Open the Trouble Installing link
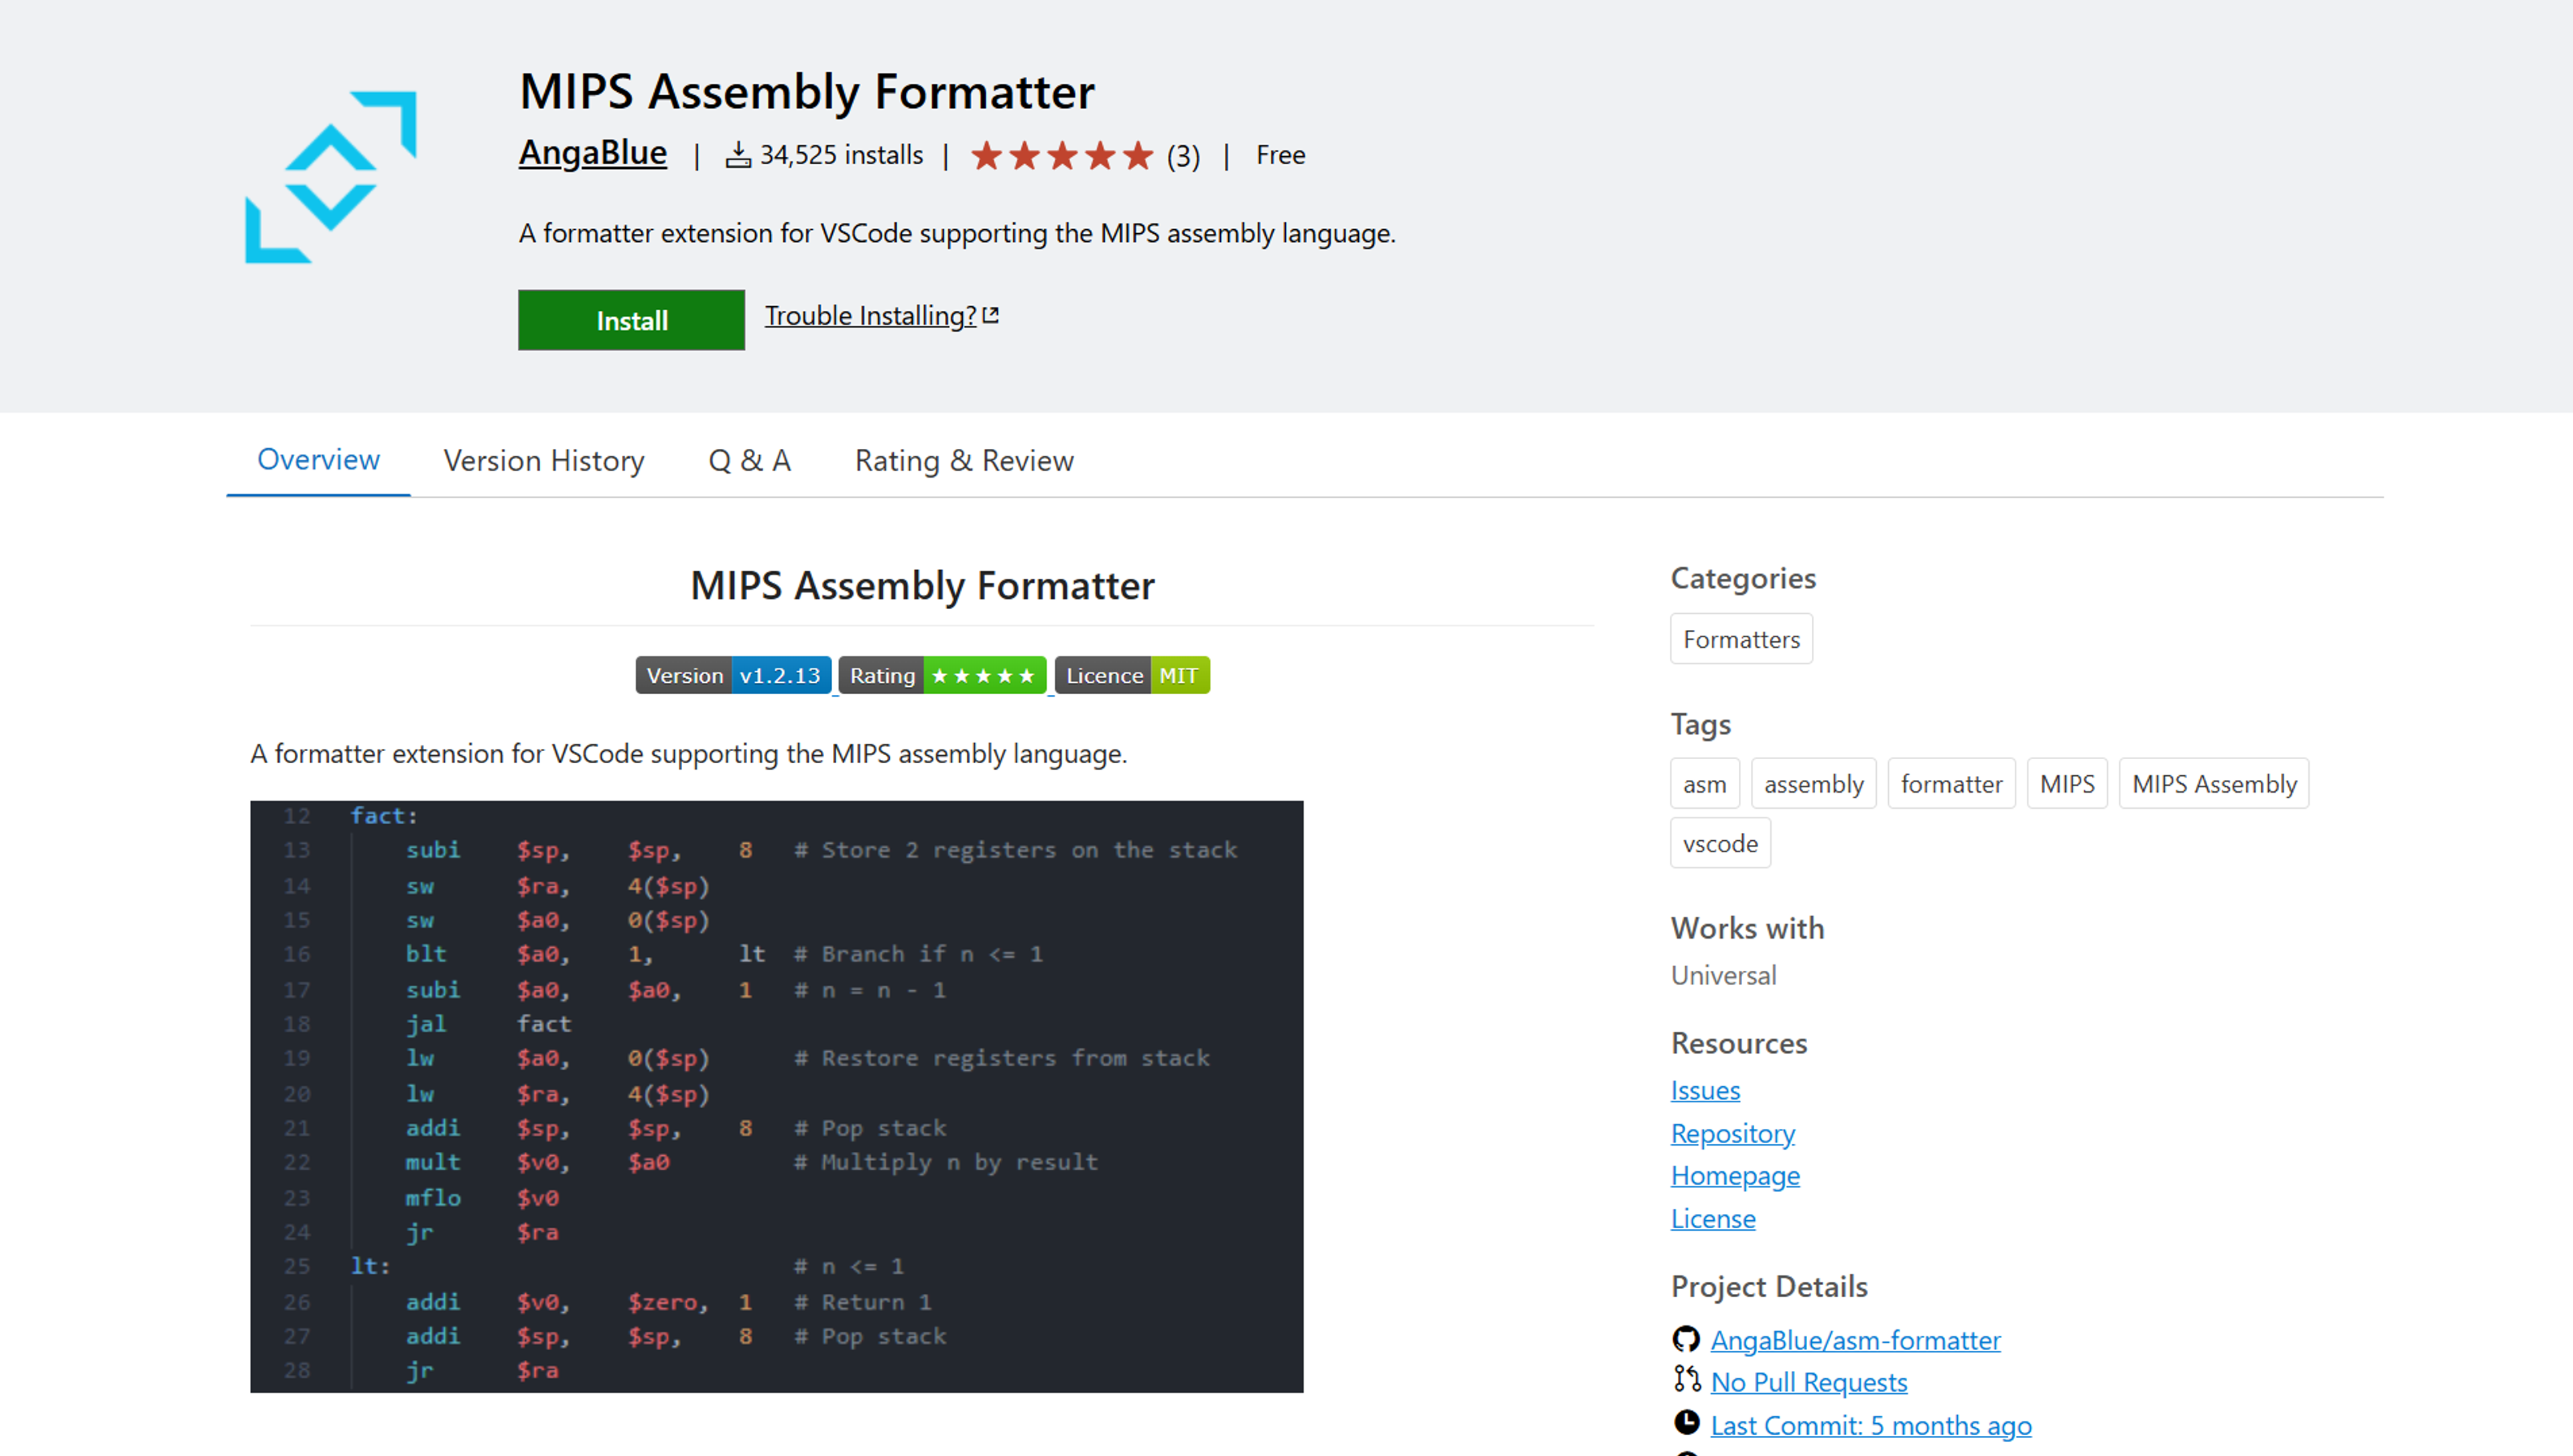The image size is (2573, 1456). pos(870,315)
